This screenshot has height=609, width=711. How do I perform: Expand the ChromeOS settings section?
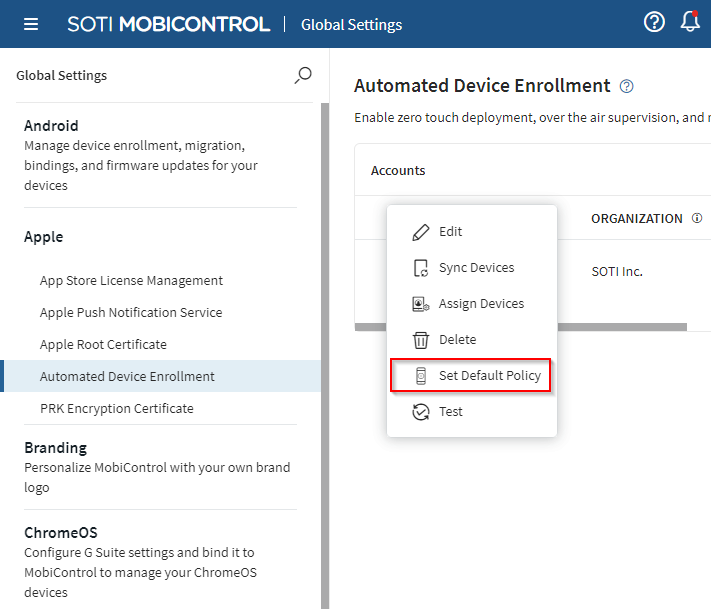(60, 533)
